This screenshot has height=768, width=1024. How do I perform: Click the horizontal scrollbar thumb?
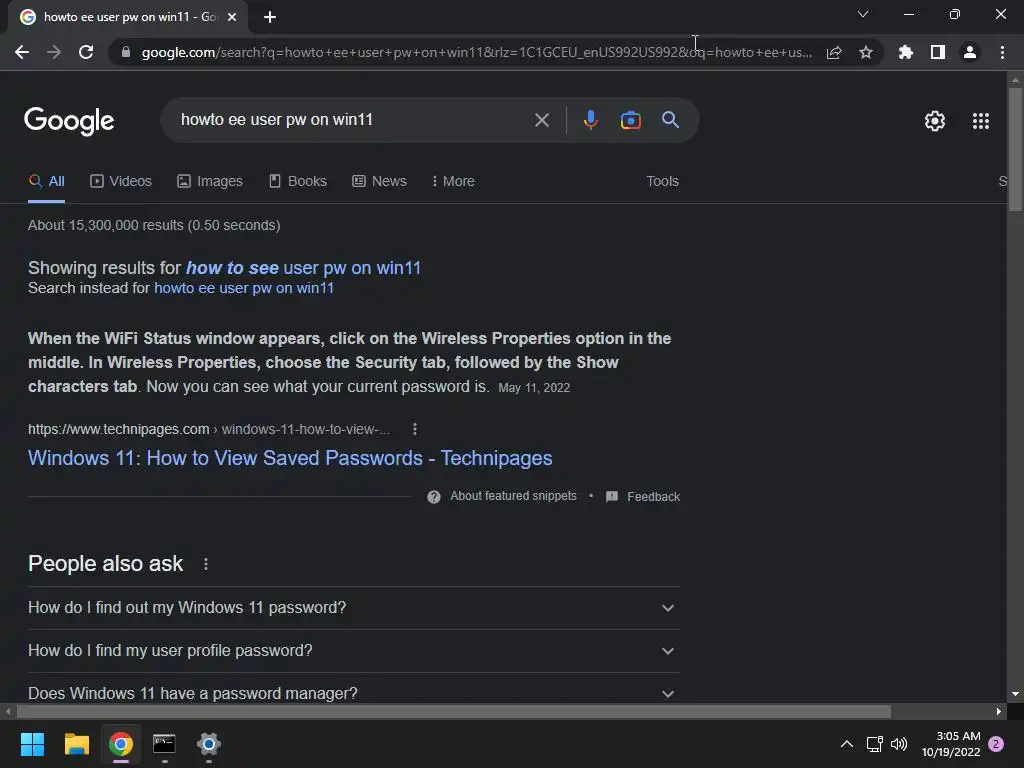(x=454, y=711)
